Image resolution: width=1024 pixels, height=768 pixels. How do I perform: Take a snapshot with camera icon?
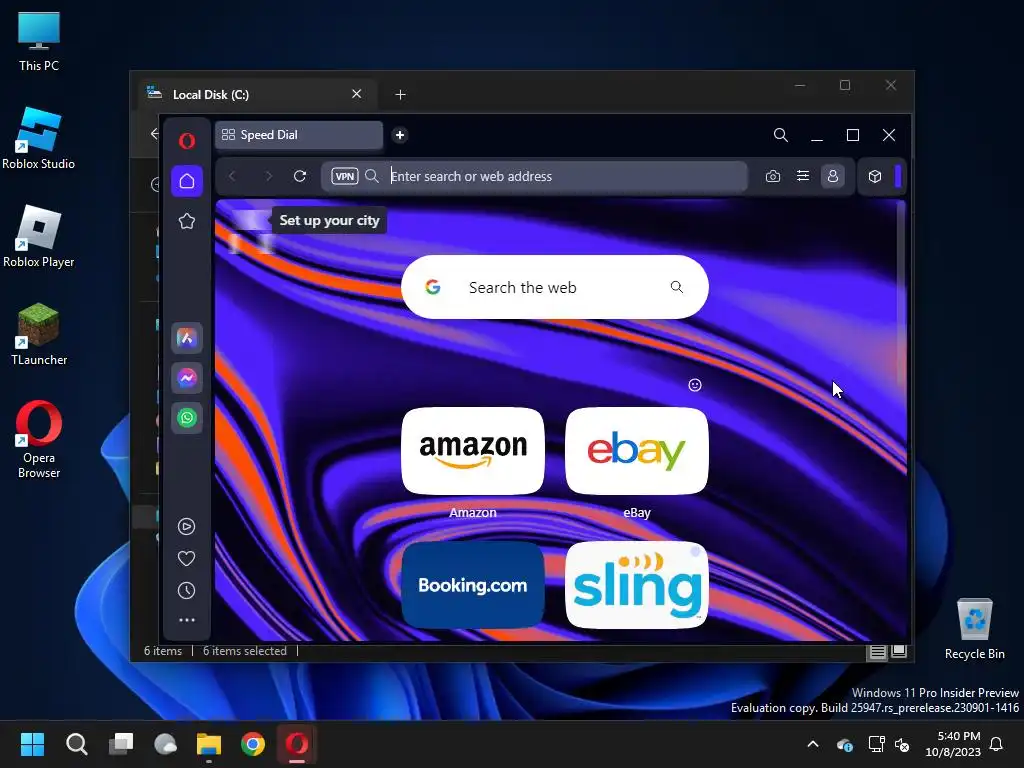[773, 176]
